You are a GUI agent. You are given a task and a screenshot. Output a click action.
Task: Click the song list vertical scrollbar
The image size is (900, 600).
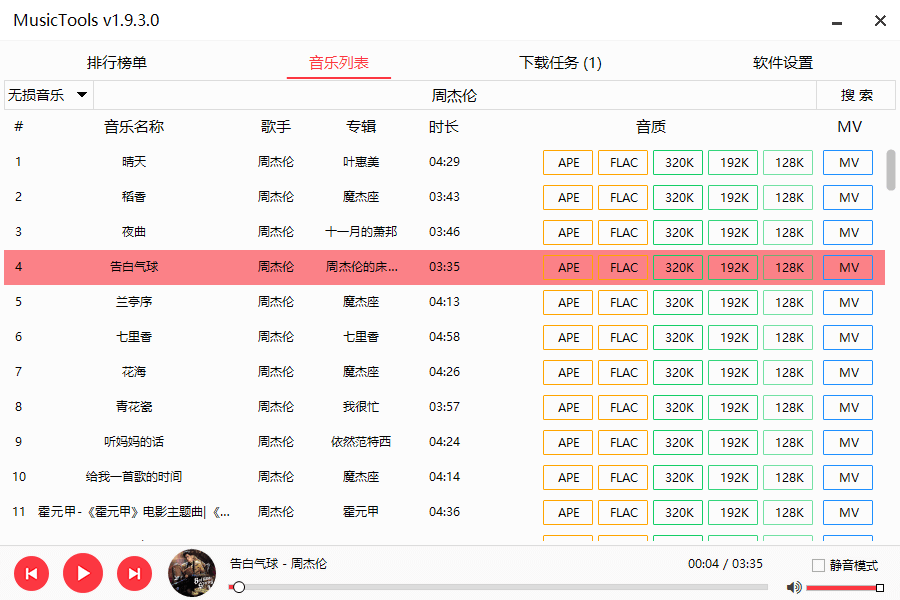891,170
